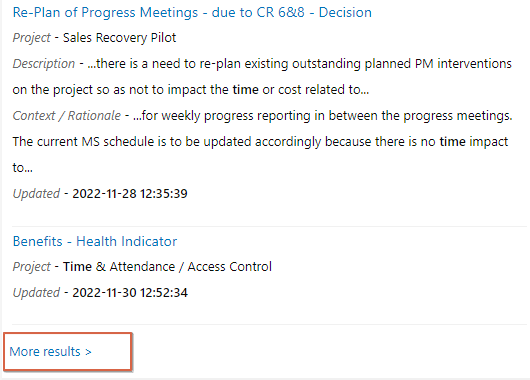Click the 2022-11-30 12:52:34 timestamp

130,293
